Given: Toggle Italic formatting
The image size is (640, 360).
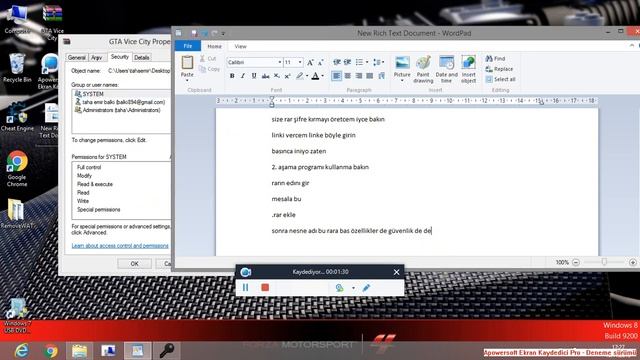Looking at the screenshot, I should pos(243,76).
